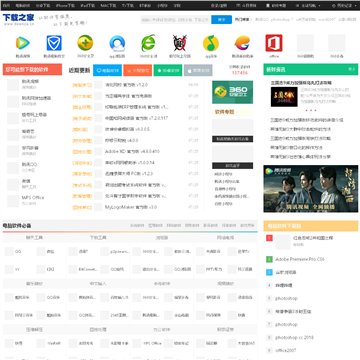Open rank 7 photoshop in the download ranking
This screenshot has width=360, height=360.
pos(286,324)
